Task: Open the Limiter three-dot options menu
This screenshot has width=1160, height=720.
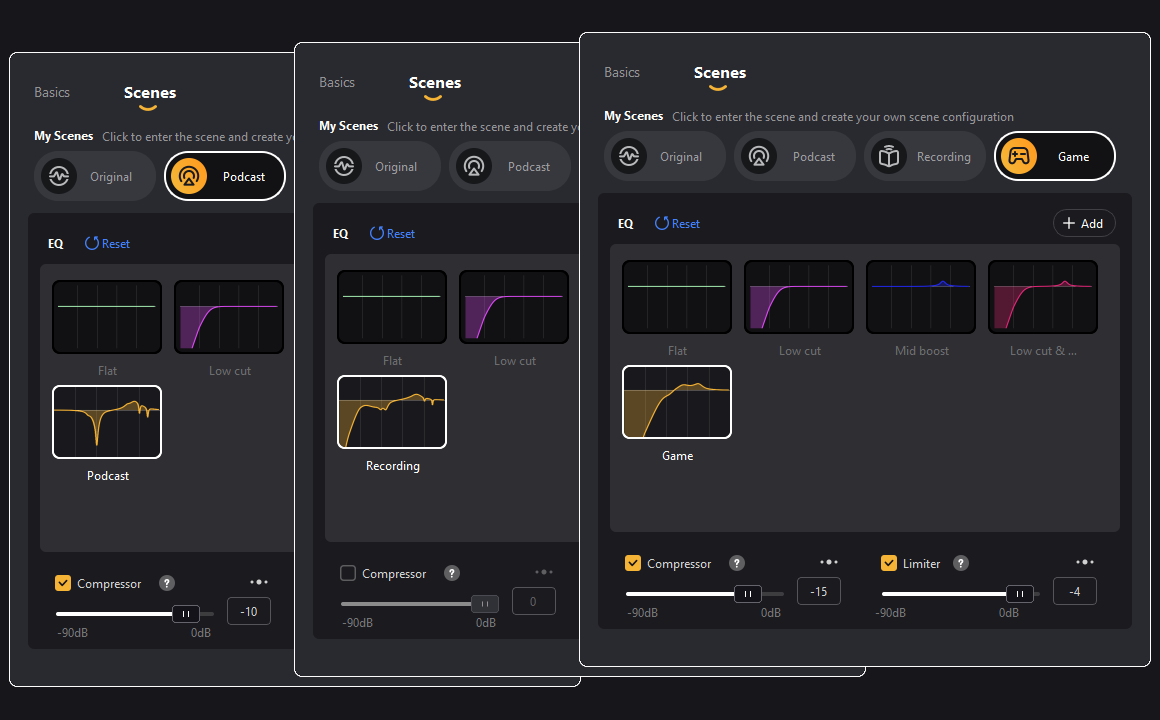Action: pos(1085,562)
